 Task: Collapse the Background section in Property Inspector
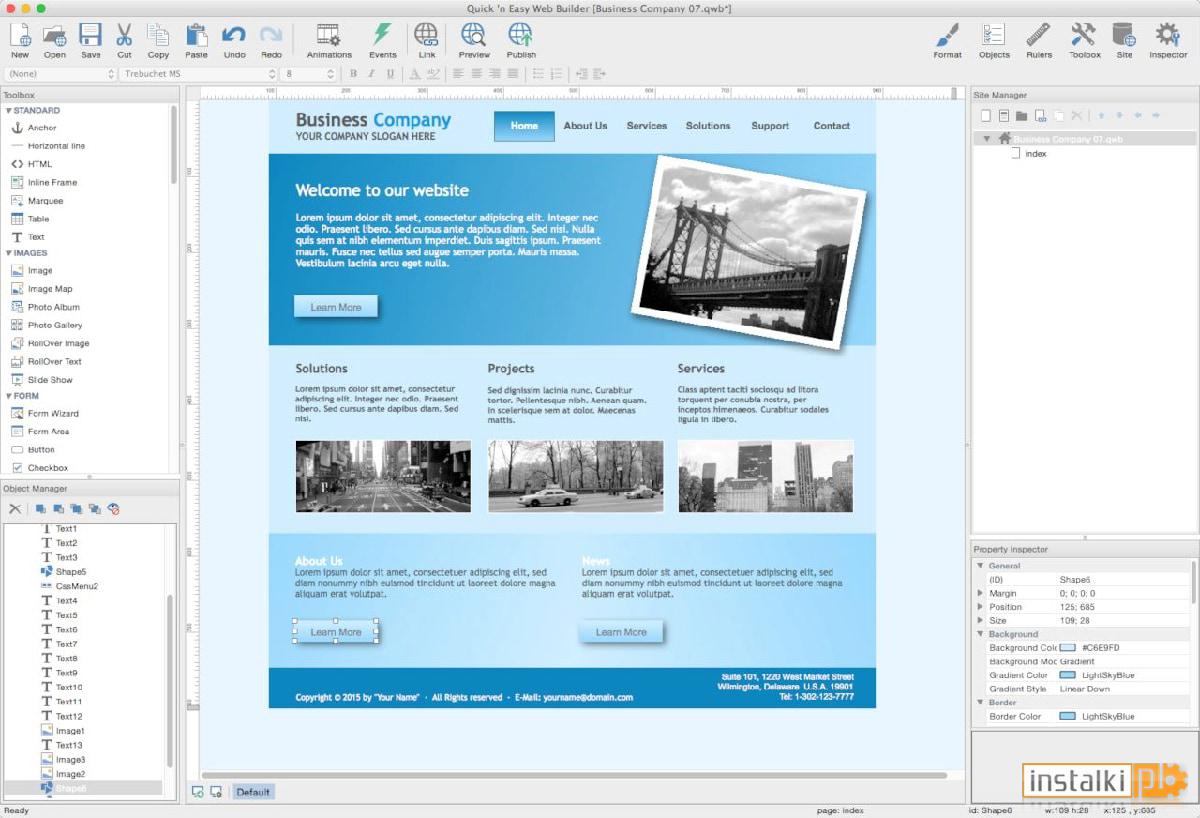tap(980, 634)
